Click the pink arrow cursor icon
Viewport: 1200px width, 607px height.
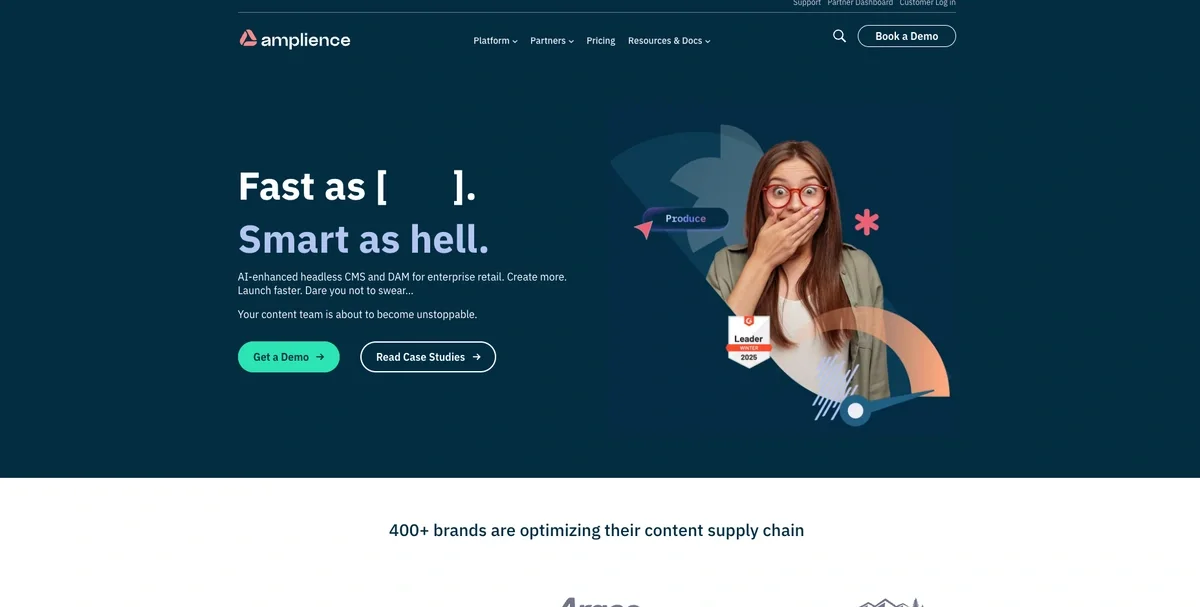tap(644, 230)
